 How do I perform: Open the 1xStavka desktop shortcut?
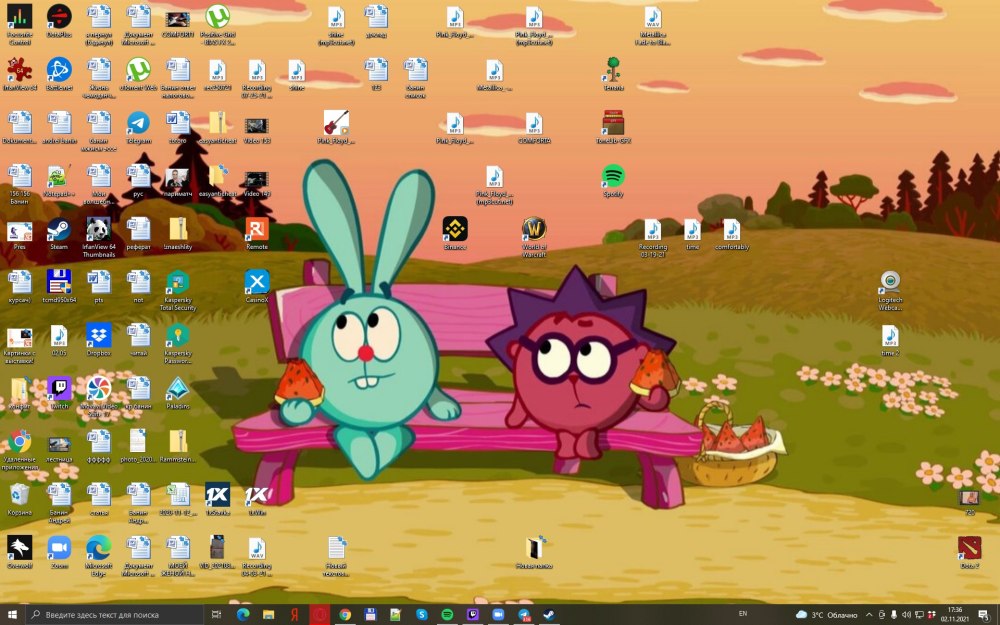(217, 499)
